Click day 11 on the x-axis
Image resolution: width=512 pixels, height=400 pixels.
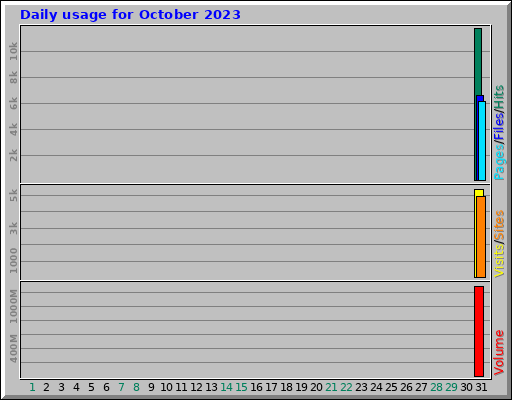click(x=181, y=387)
